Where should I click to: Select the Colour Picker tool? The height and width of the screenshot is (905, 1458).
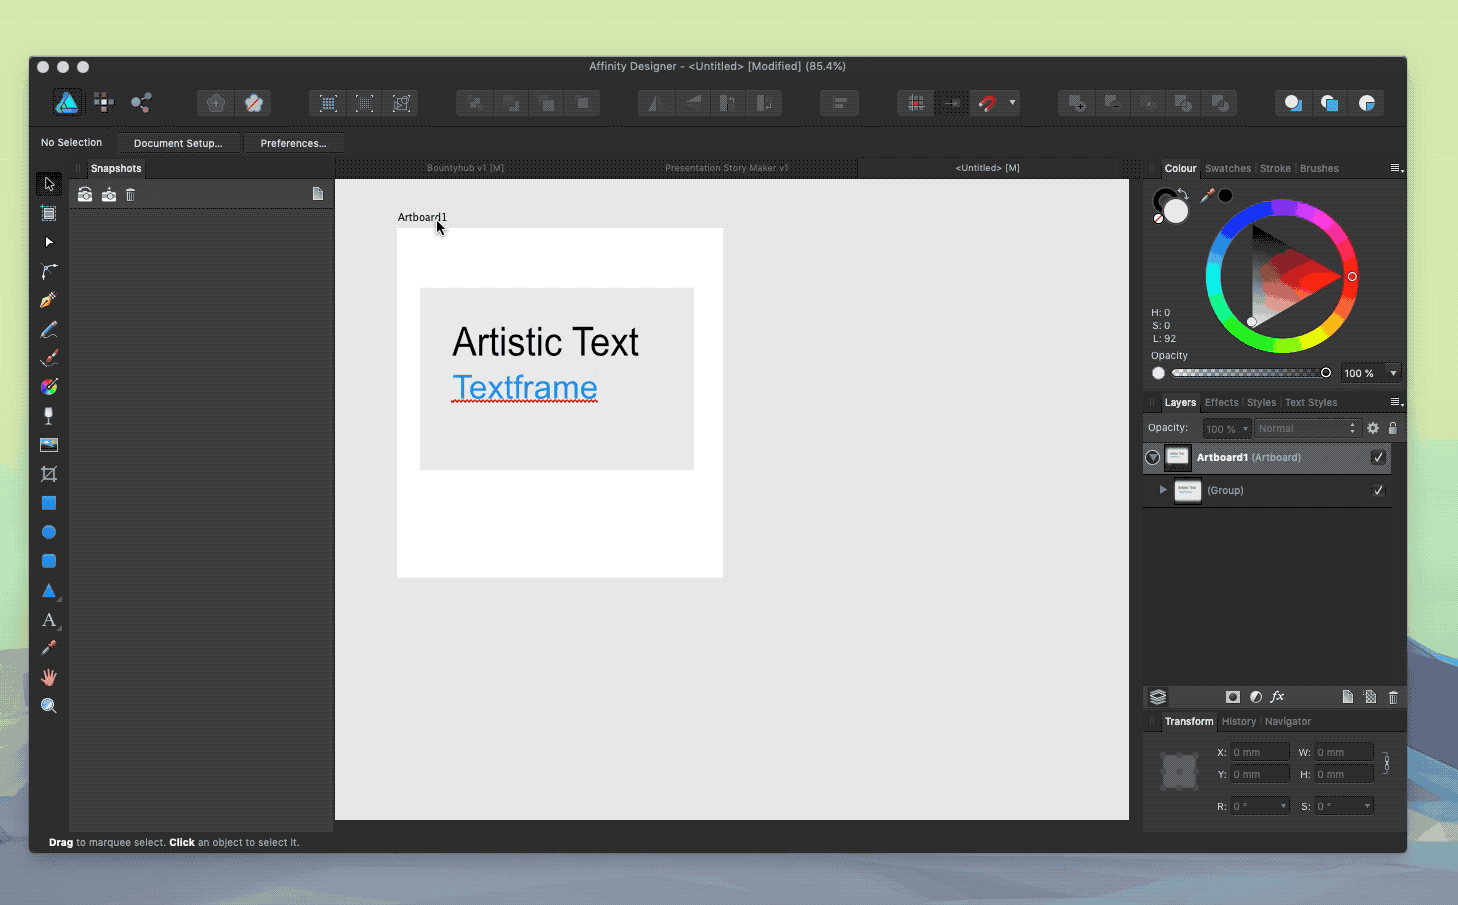(48, 648)
